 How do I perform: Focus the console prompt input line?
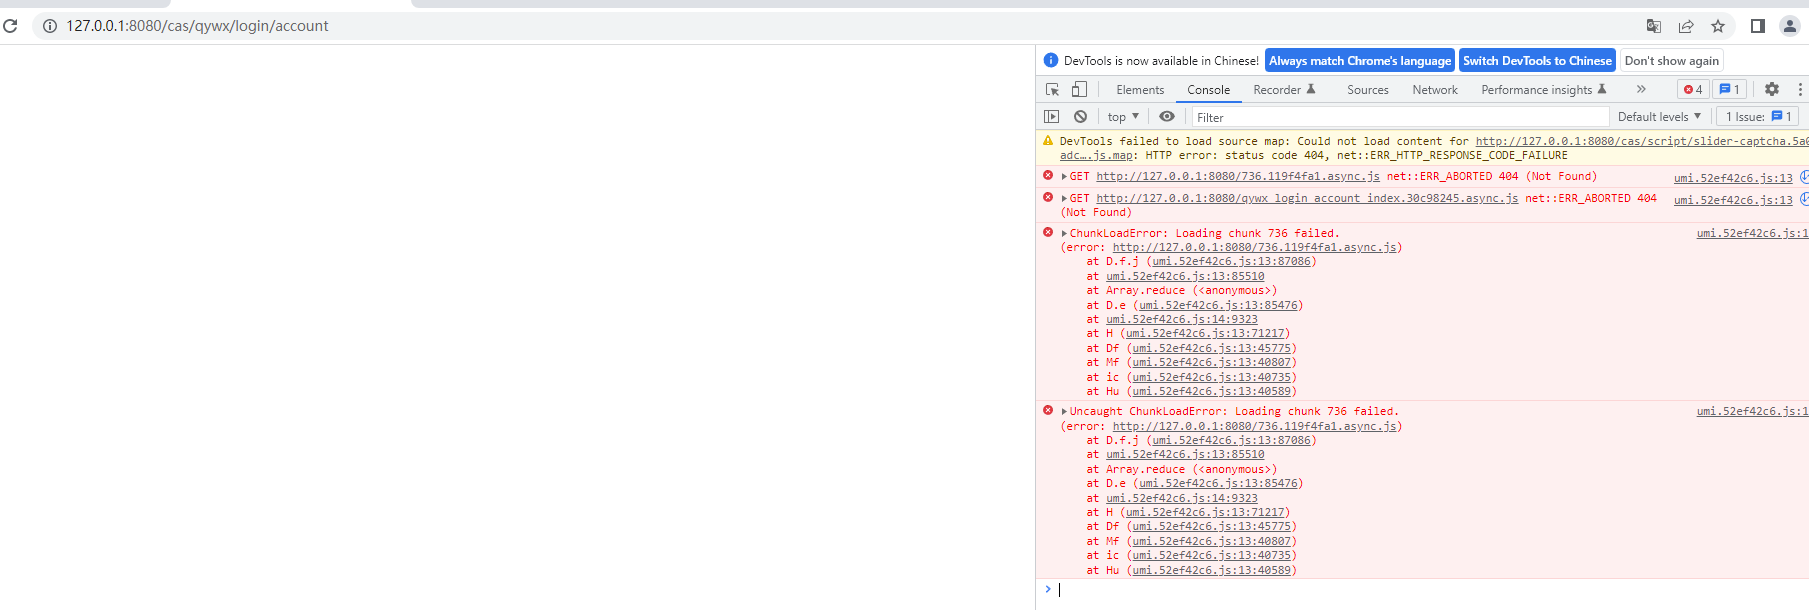(x=1430, y=590)
